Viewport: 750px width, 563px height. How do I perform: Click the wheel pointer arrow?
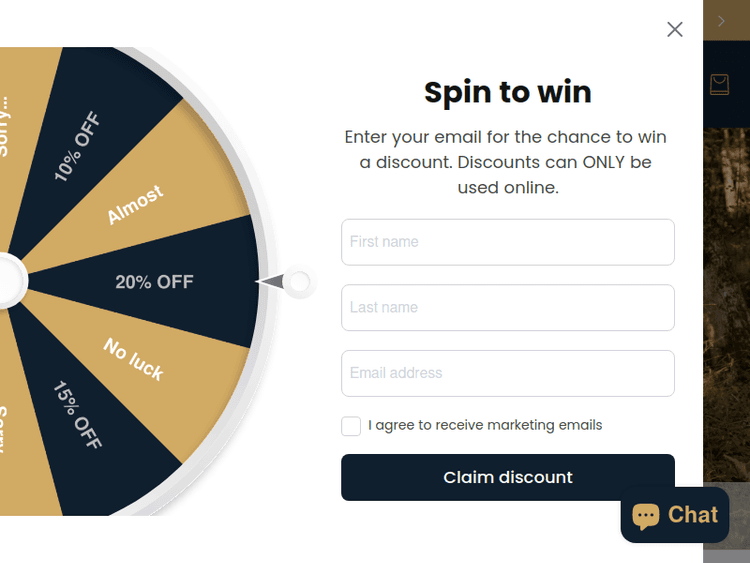(273, 283)
